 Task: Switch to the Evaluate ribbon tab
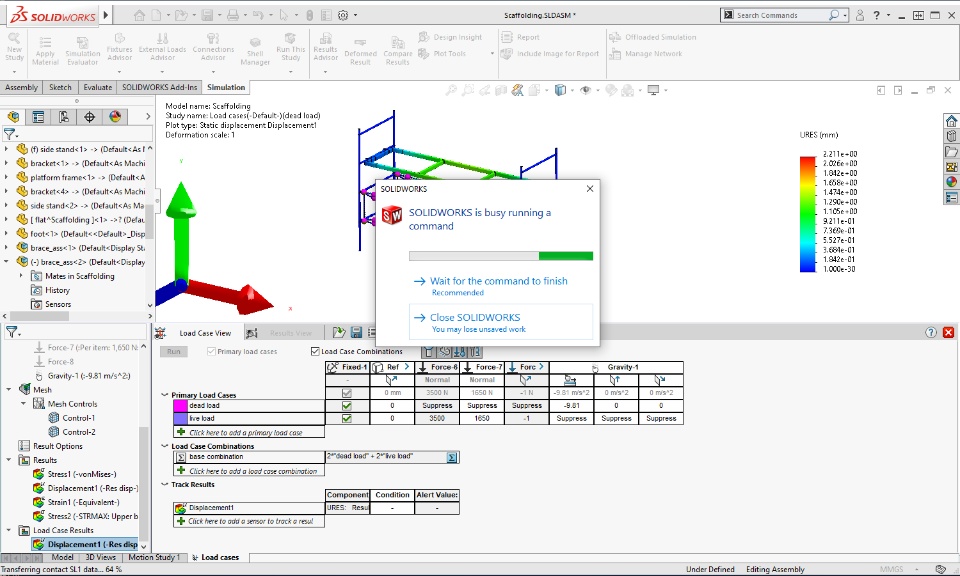point(98,88)
